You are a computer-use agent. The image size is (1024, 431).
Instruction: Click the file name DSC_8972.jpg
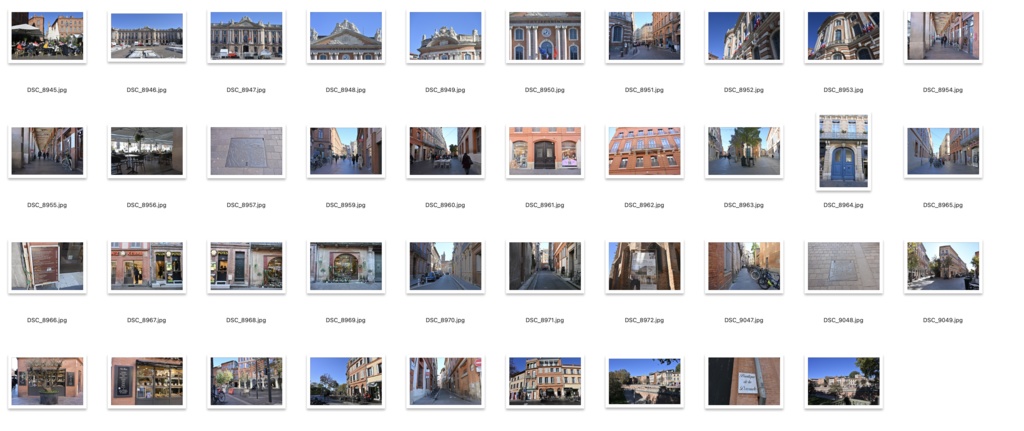coord(644,321)
